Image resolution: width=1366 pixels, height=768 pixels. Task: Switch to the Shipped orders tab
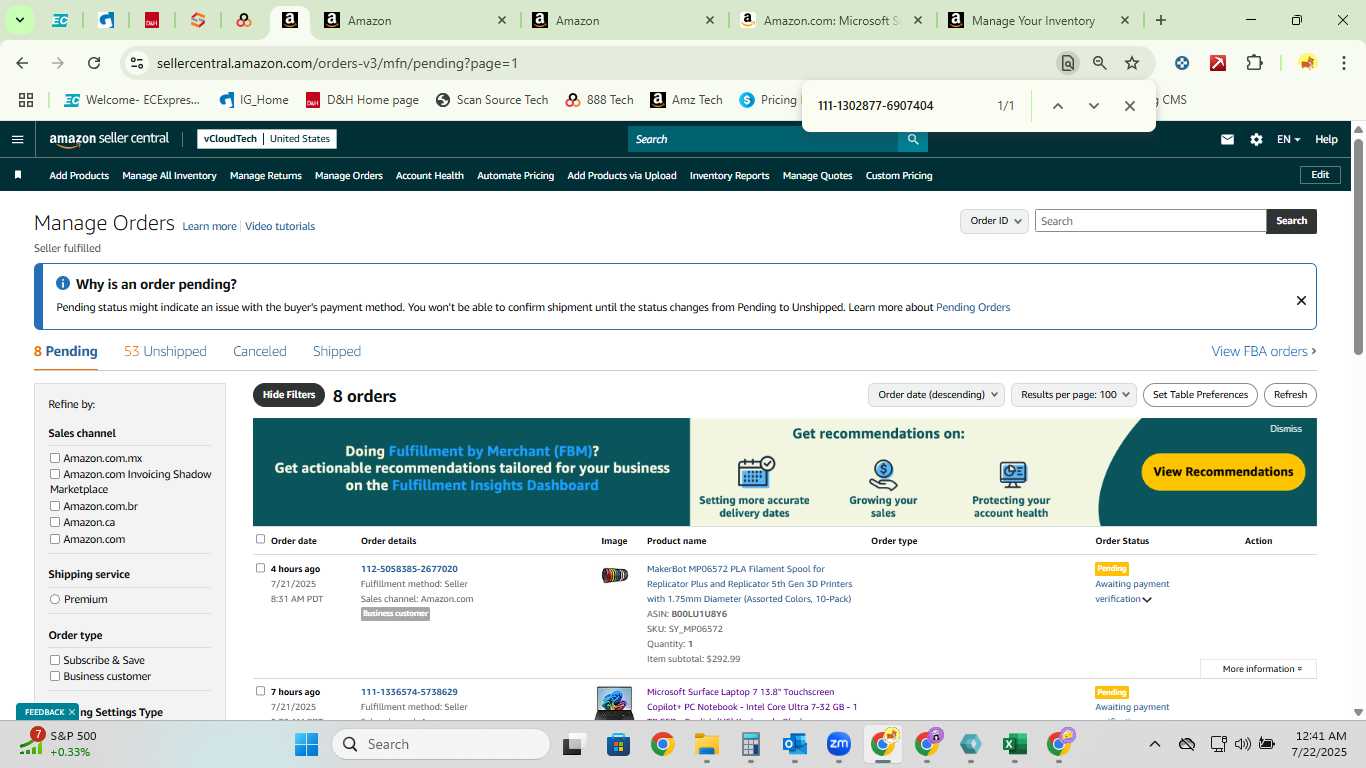[337, 351]
